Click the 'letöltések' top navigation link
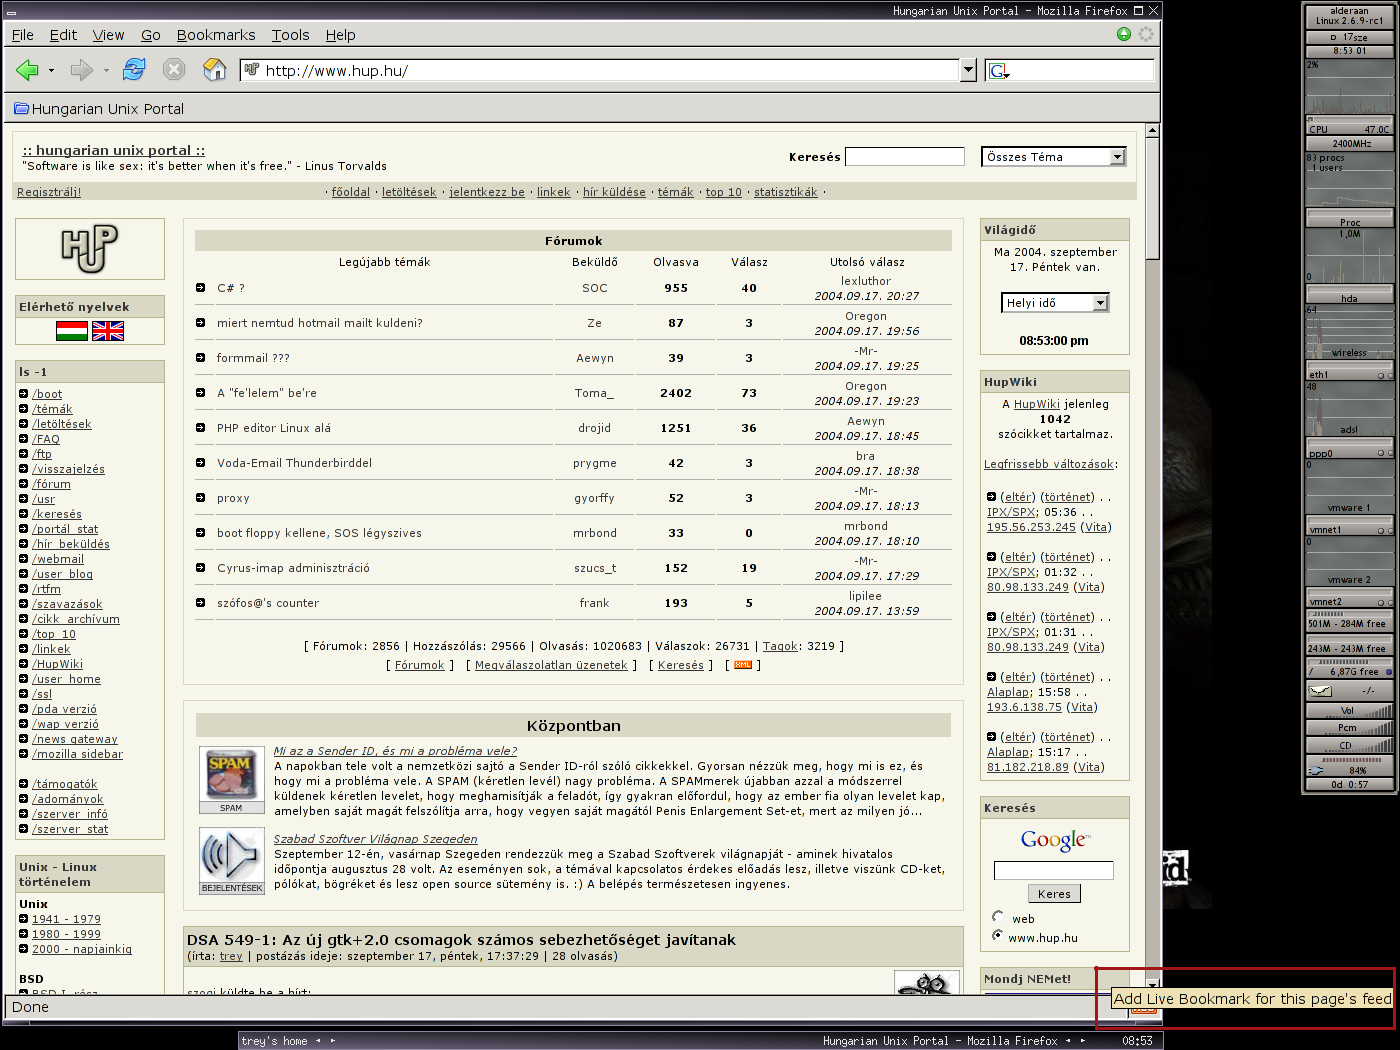Viewport: 1400px width, 1050px height. click(x=409, y=192)
